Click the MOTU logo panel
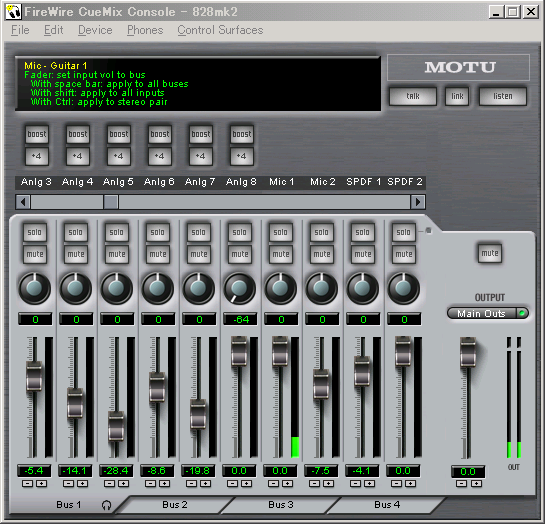This screenshot has width=545, height=524. pos(458,67)
